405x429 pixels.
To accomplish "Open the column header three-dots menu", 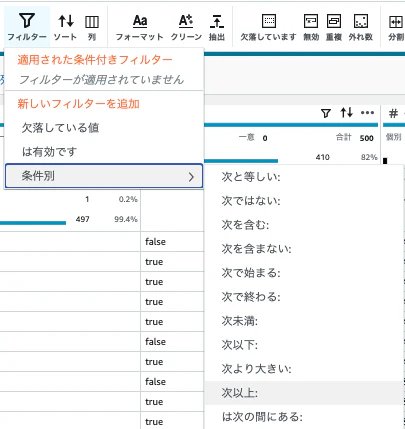I will point(367,113).
